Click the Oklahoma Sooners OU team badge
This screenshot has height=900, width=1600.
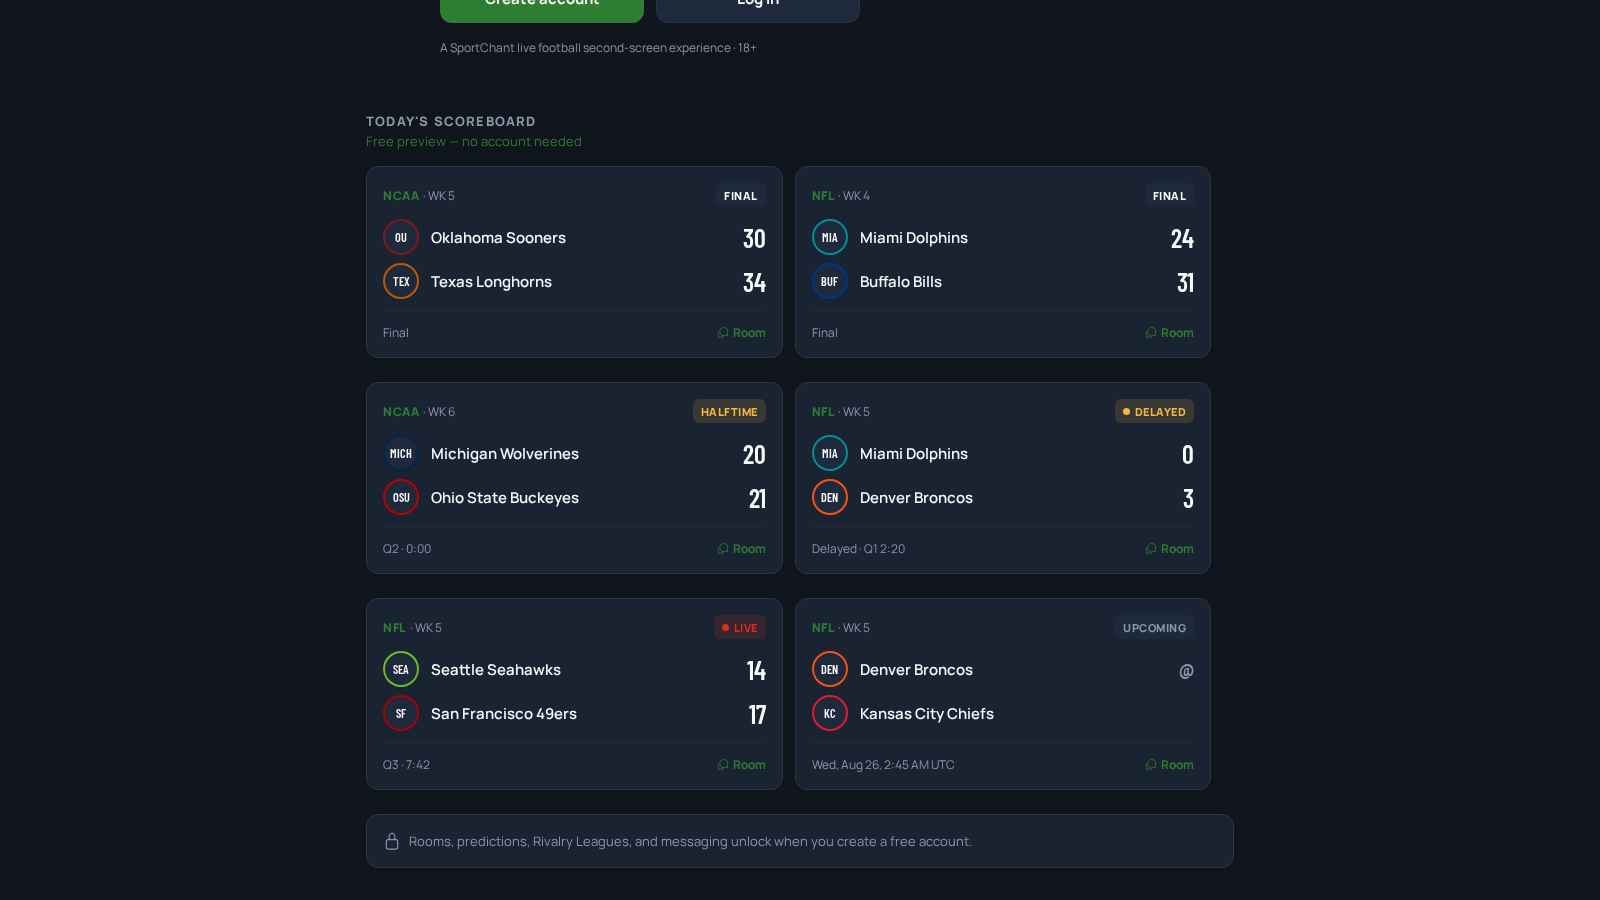click(401, 238)
